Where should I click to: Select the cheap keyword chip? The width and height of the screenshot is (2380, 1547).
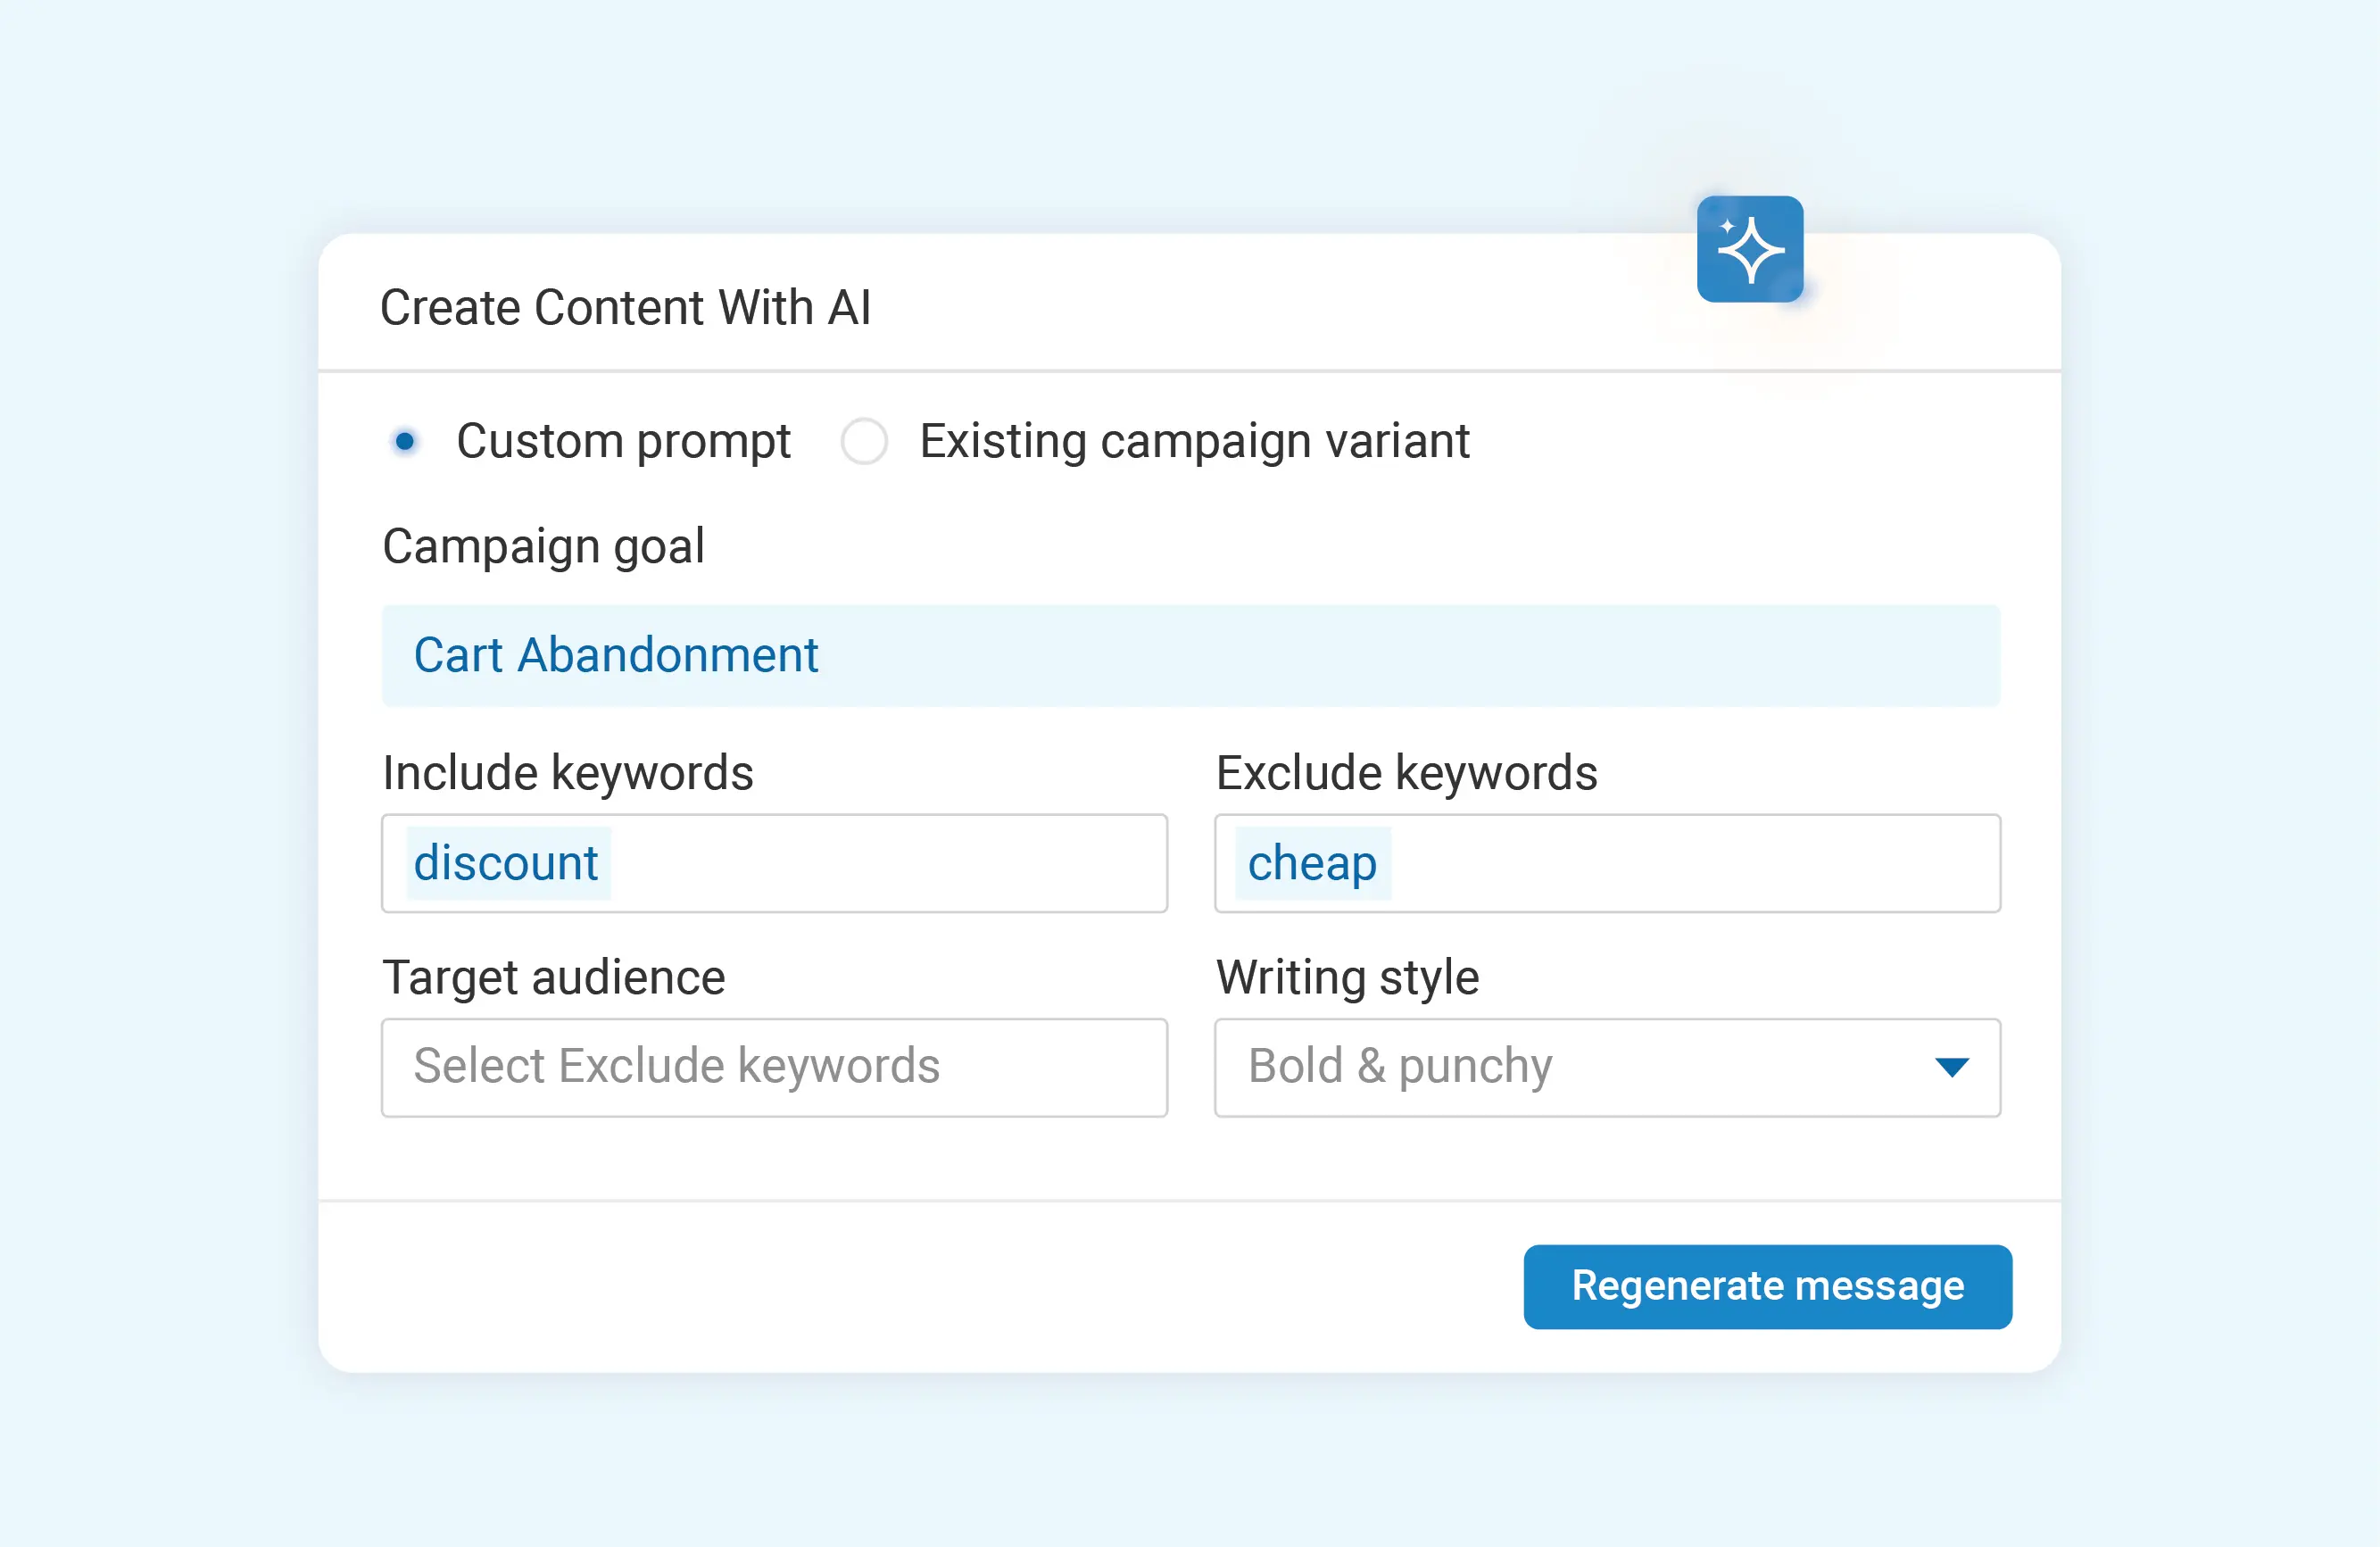(x=1312, y=862)
